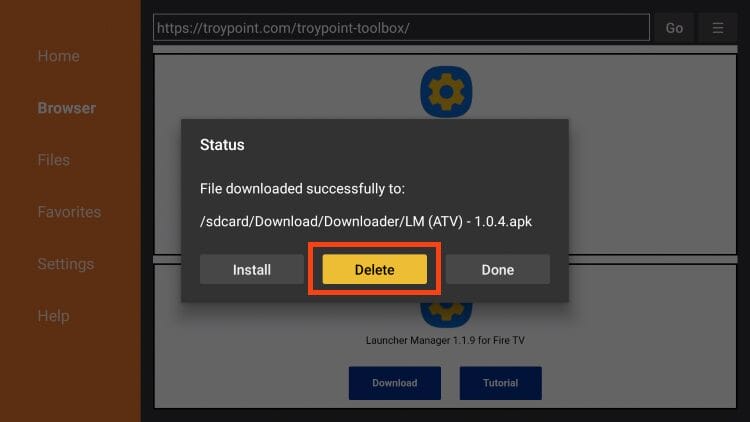Click the Done button in Status dialog

coord(497,269)
